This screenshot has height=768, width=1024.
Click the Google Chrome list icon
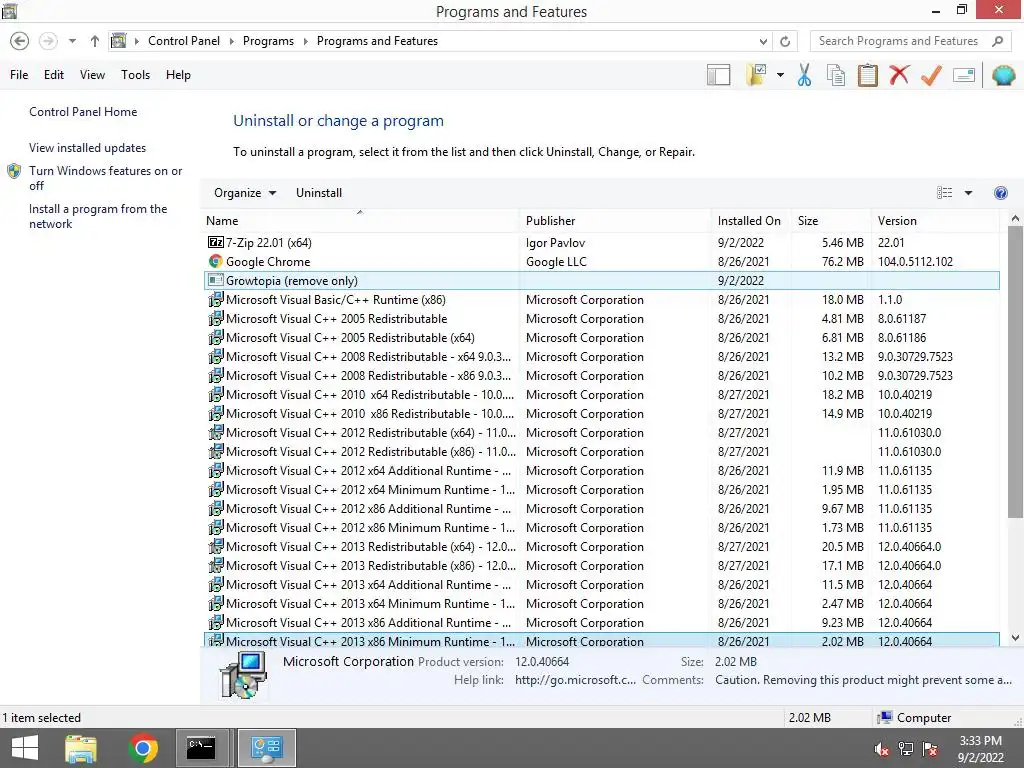tap(216, 261)
